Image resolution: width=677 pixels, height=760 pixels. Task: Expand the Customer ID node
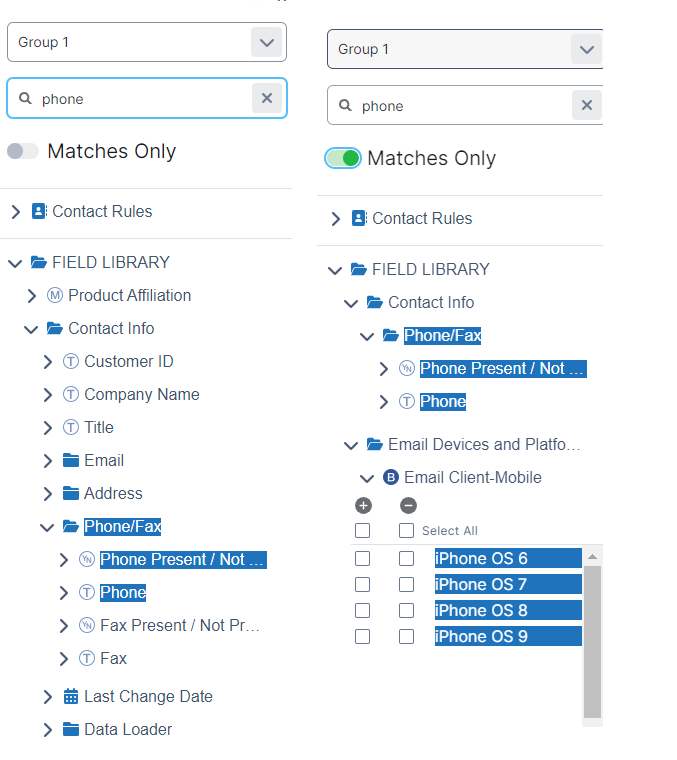pyautogui.click(x=48, y=362)
